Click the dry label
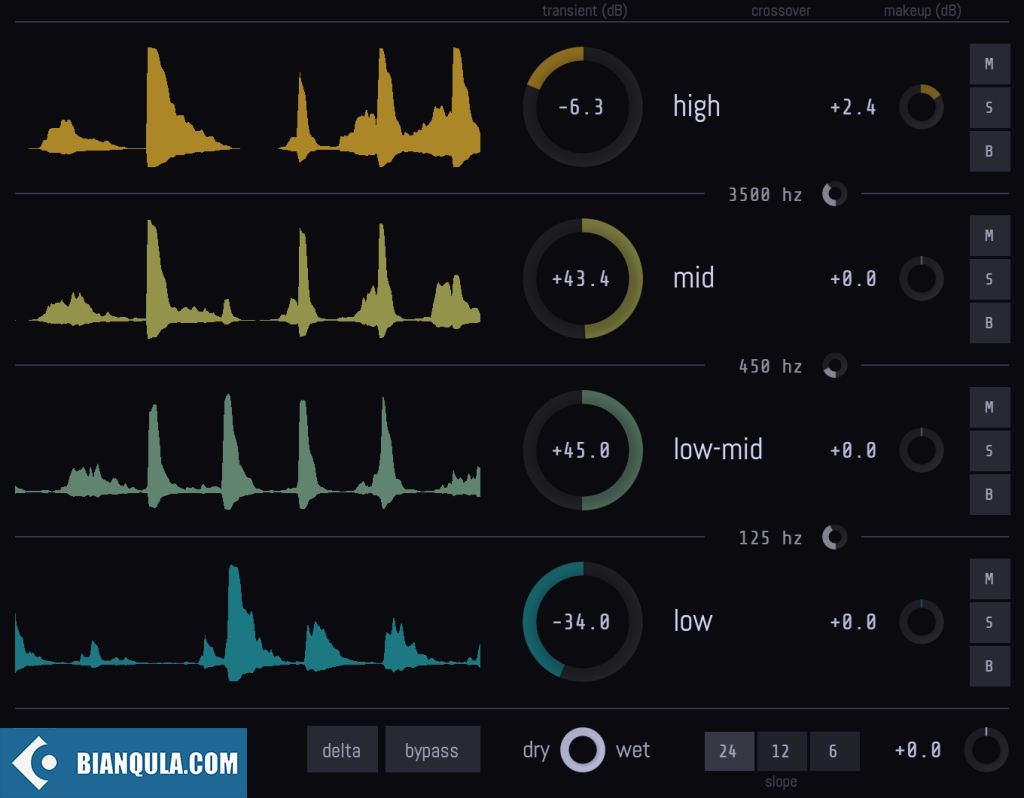Viewport: 1024px width, 798px height. tap(536, 750)
